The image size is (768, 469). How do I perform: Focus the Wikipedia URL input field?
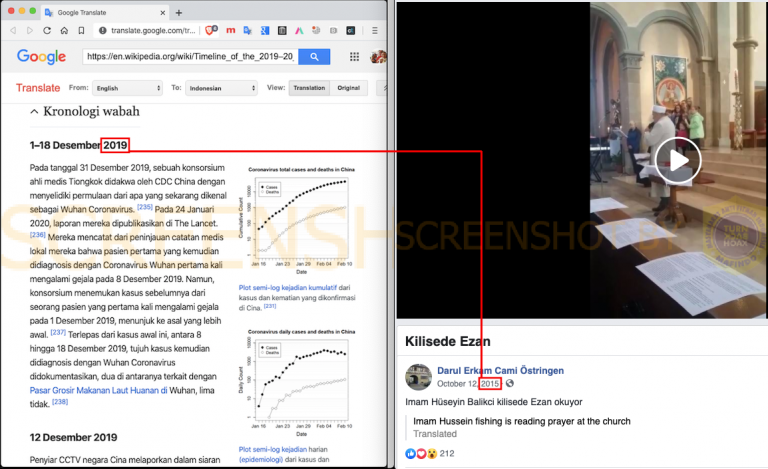pos(191,57)
